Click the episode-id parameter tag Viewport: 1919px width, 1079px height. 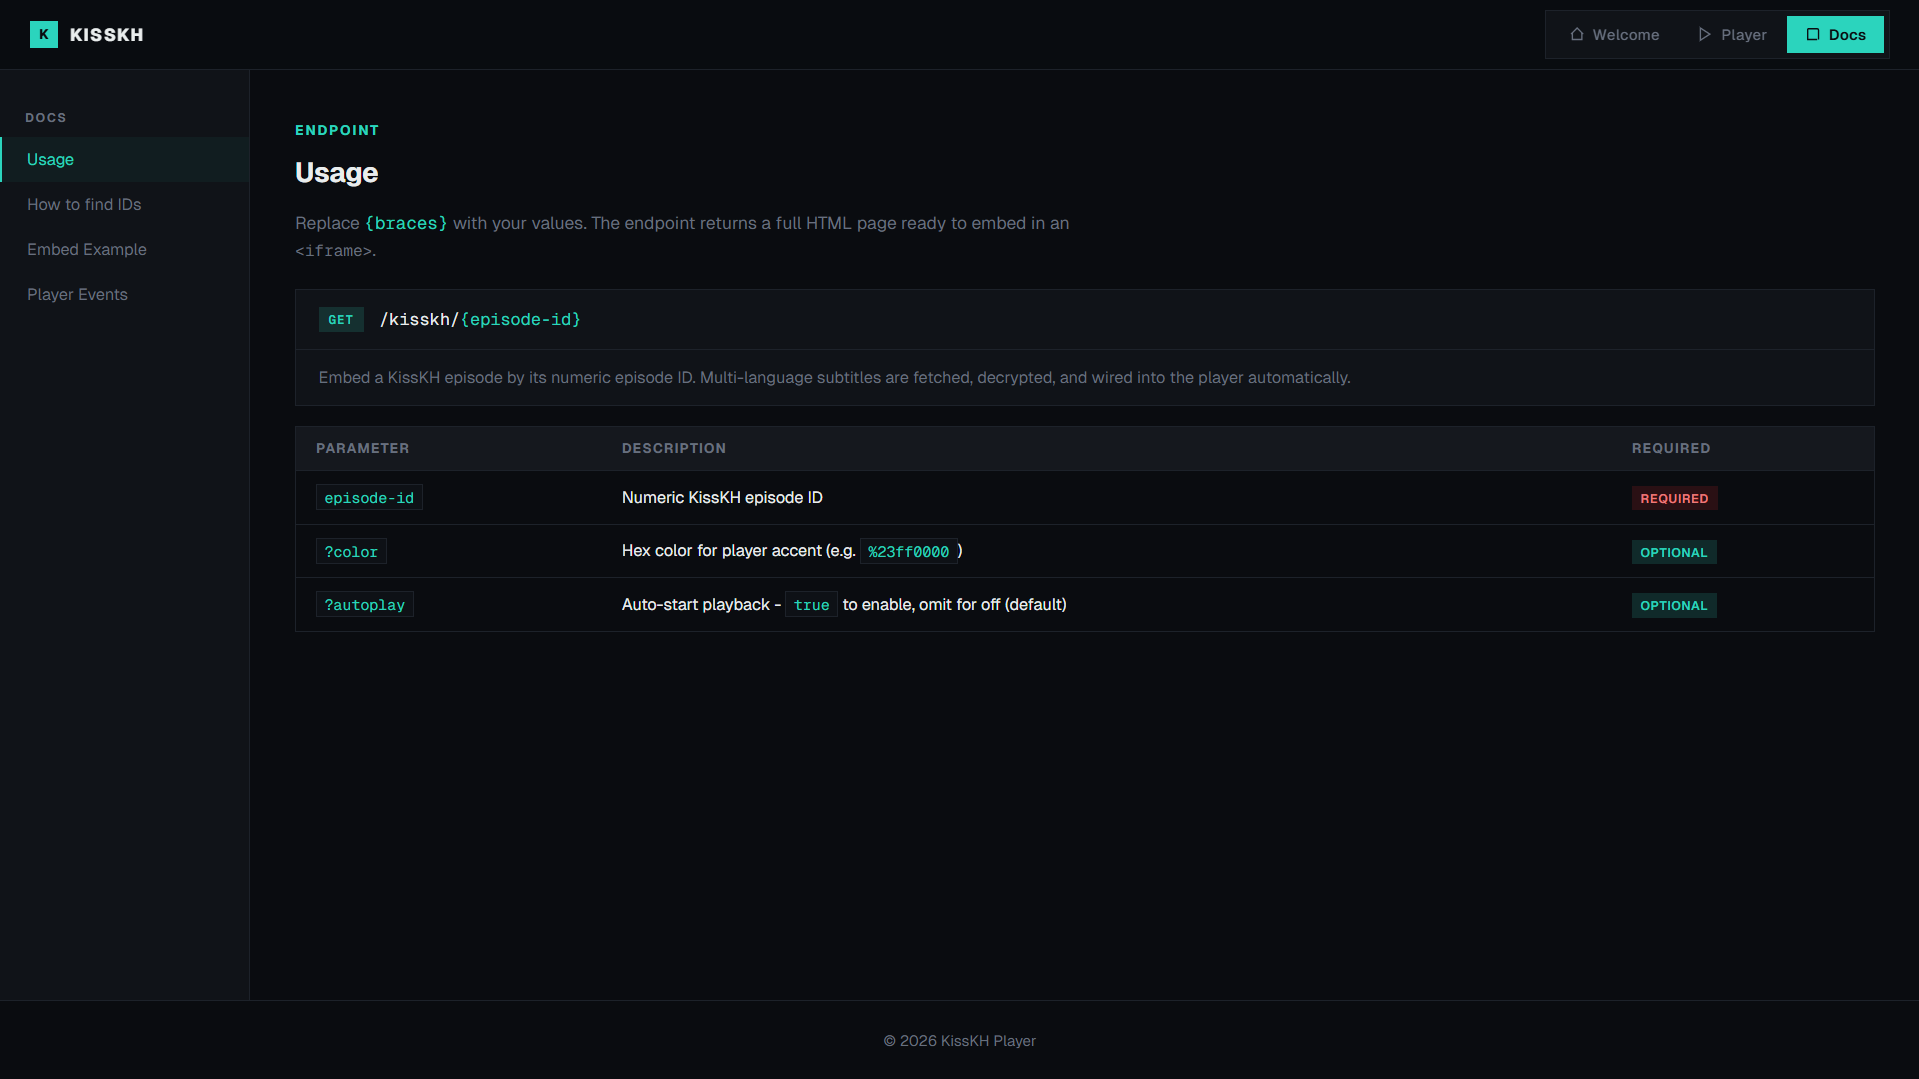coord(369,498)
